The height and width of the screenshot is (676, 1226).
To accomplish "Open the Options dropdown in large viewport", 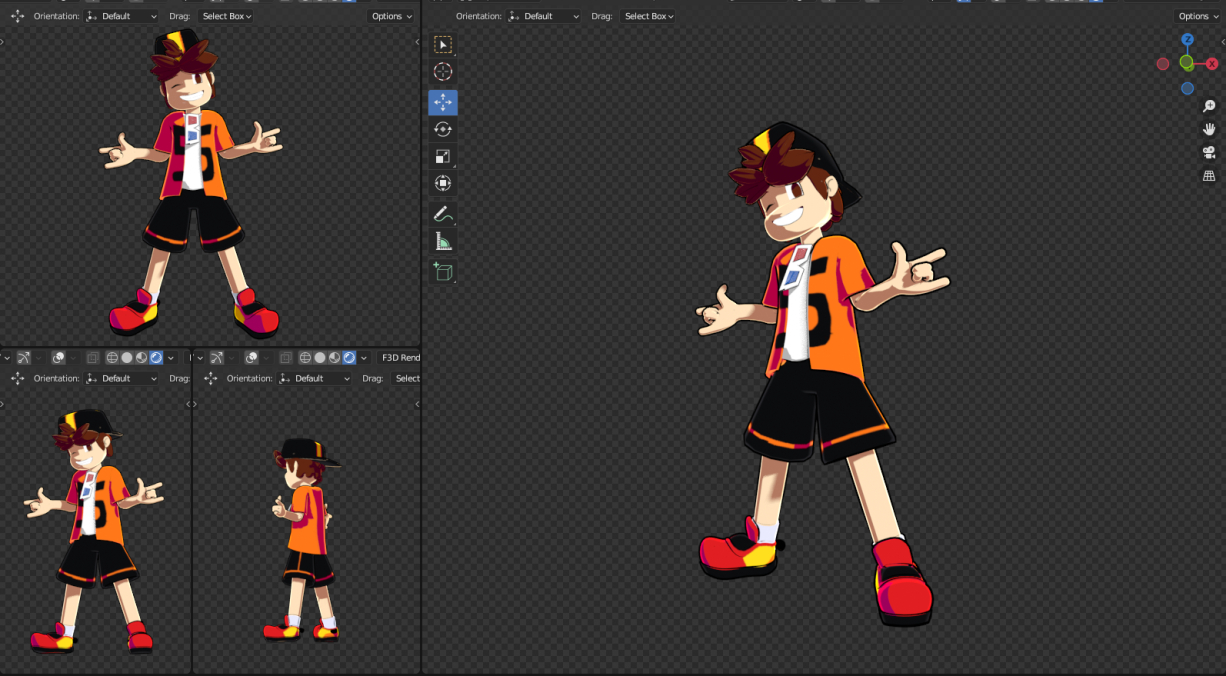I will pos(1197,16).
